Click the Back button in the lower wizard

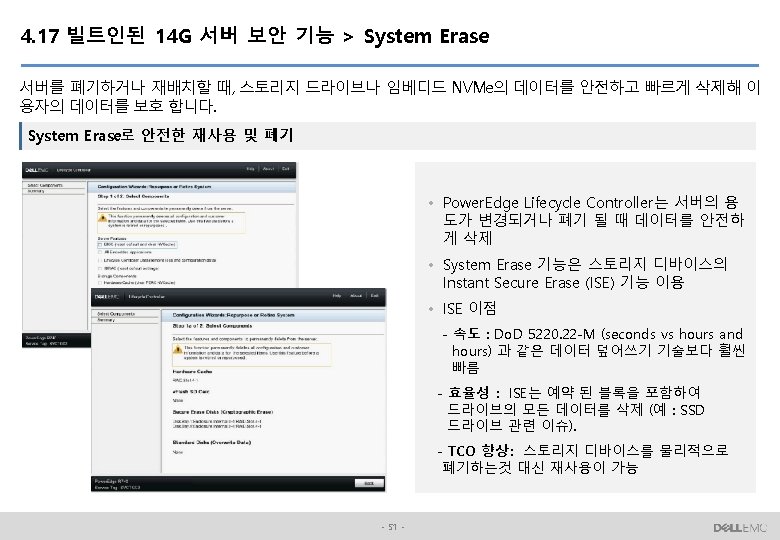[369, 483]
